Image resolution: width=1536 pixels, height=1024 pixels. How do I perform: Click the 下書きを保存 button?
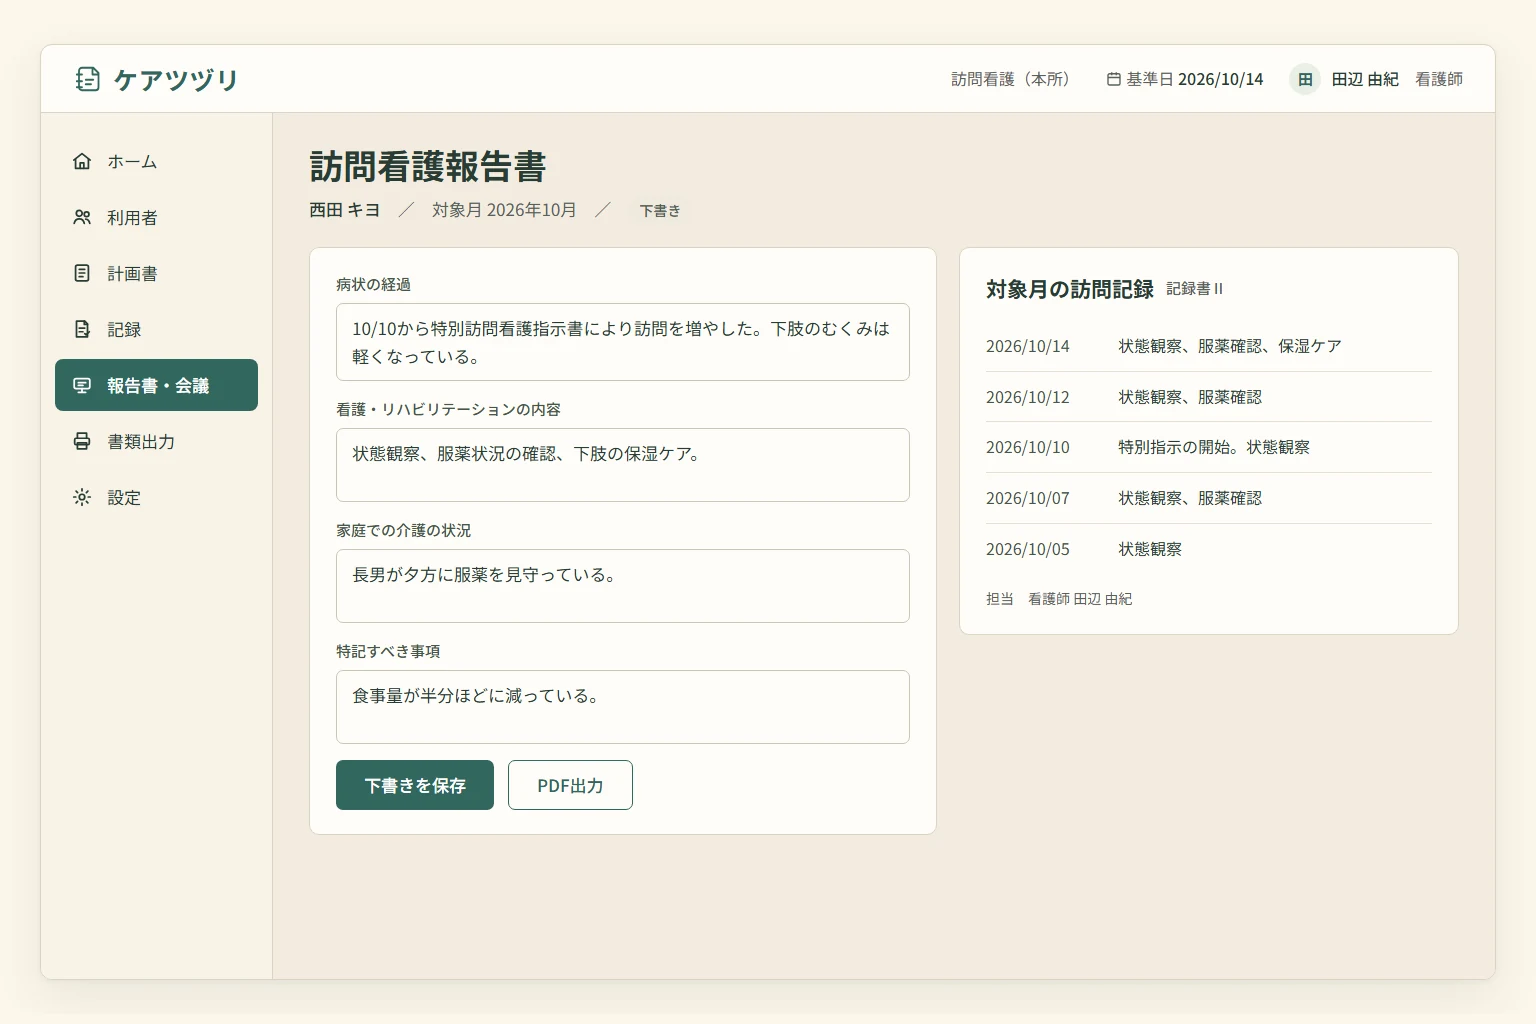tap(415, 785)
